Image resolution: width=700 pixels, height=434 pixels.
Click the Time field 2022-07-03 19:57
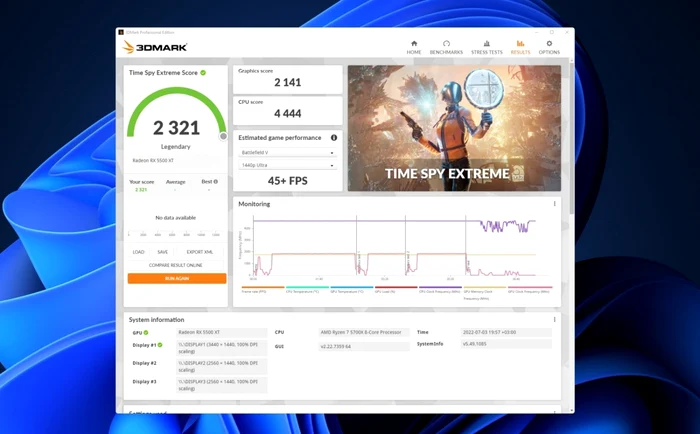tap(506, 333)
